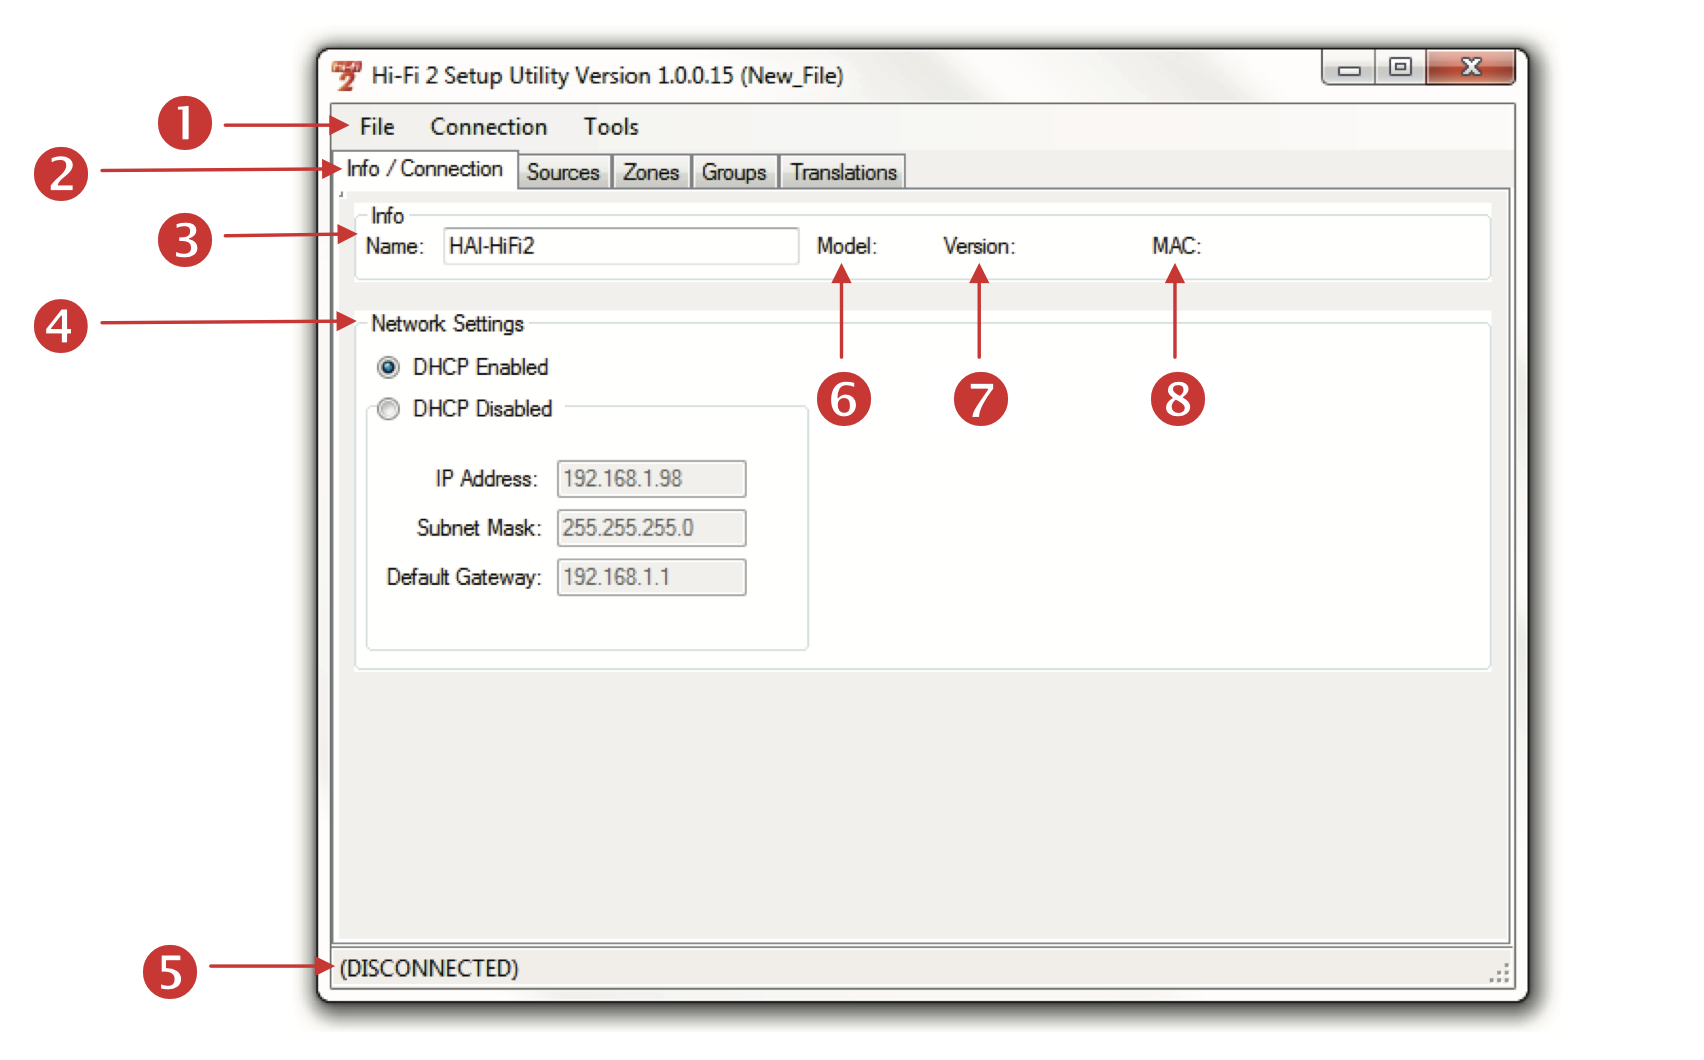
Task: Open the Connection menu
Action: click(488, 127)
